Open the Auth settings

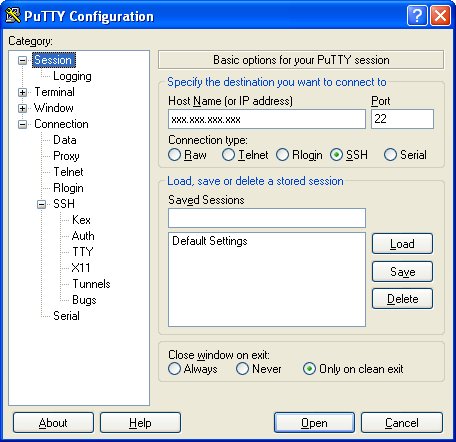click(83, 236)
